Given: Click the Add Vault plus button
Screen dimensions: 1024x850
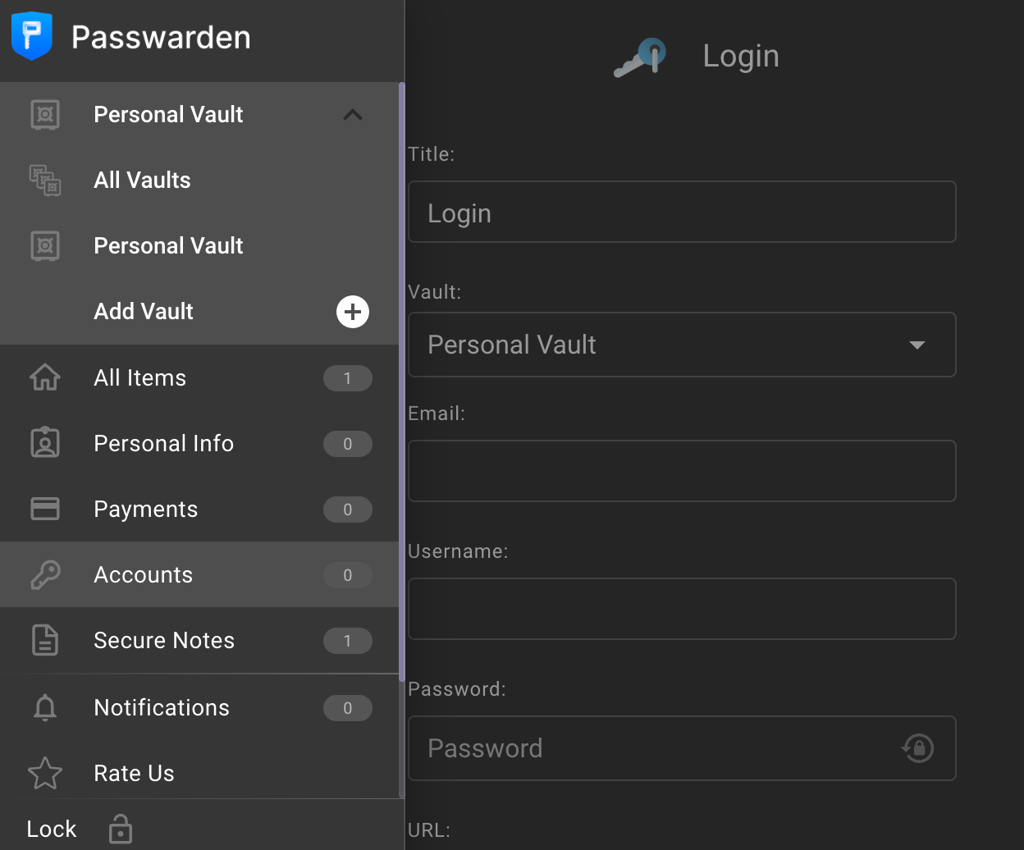Looking at the screenshot, I should point(353,311).
